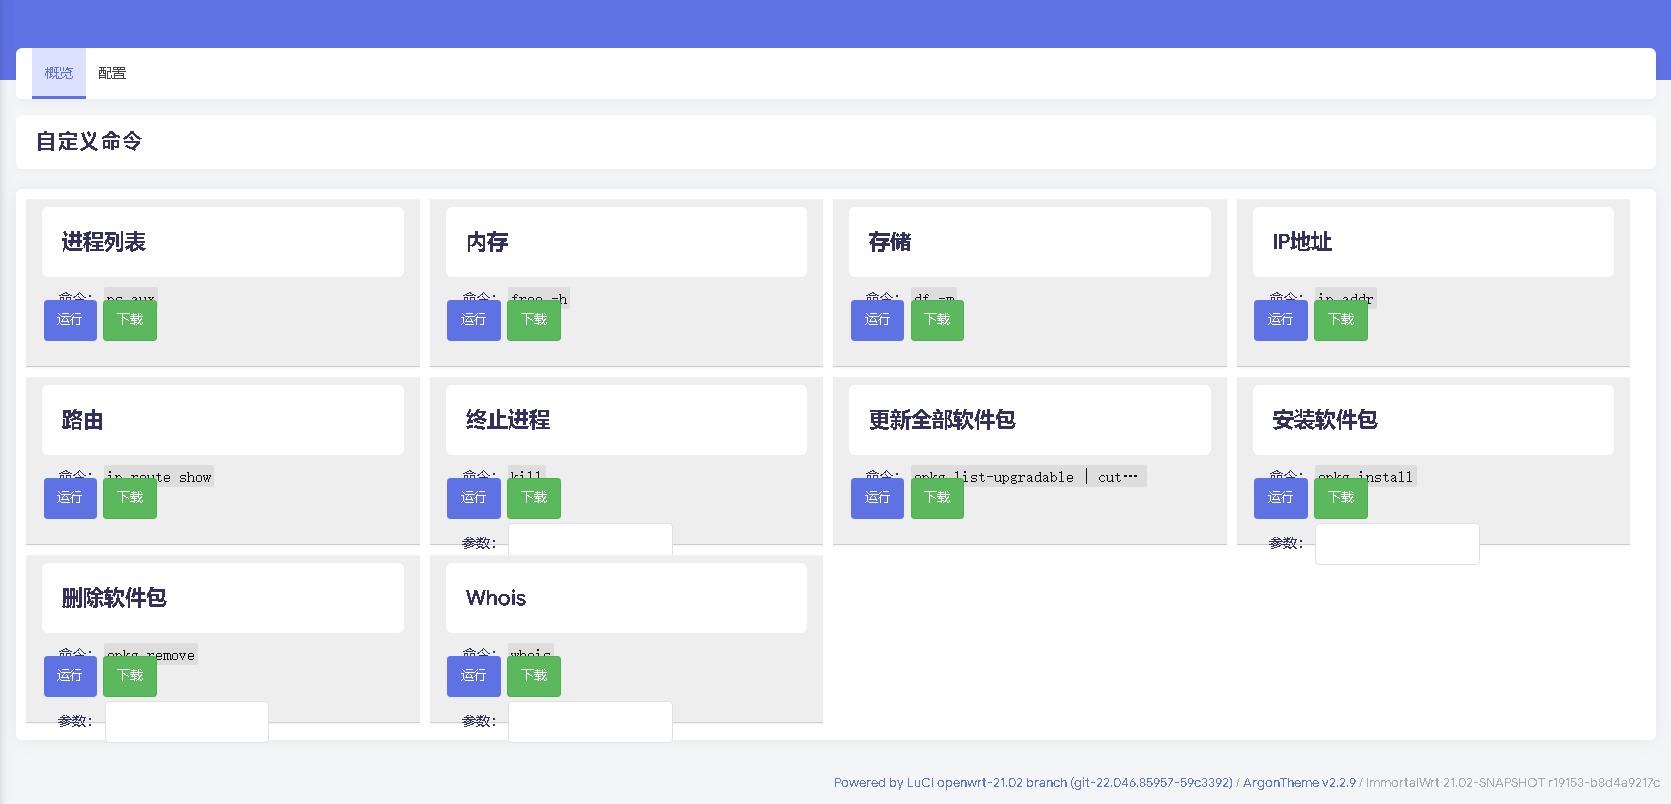This screenshot has width=1671, height=804.
Task: Download the 更新全部软件包 output
Action: (x=937, y=498)
